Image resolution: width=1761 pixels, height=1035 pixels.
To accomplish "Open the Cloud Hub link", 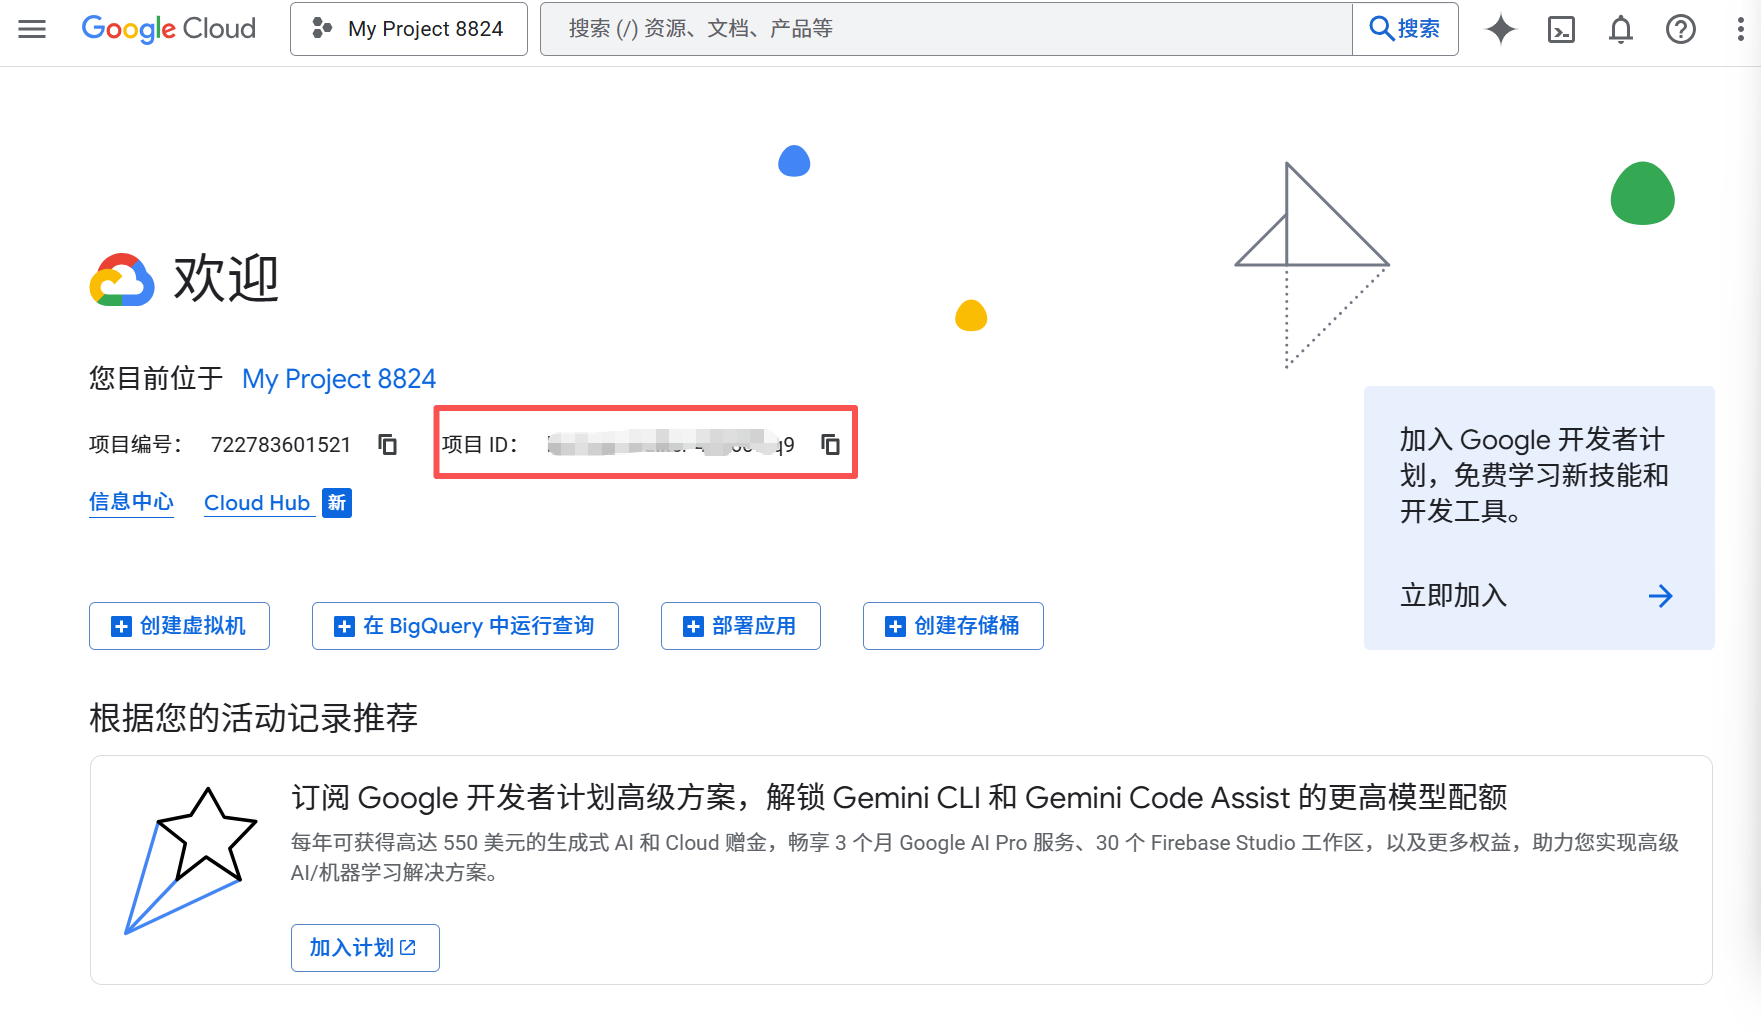I will 257,503.
